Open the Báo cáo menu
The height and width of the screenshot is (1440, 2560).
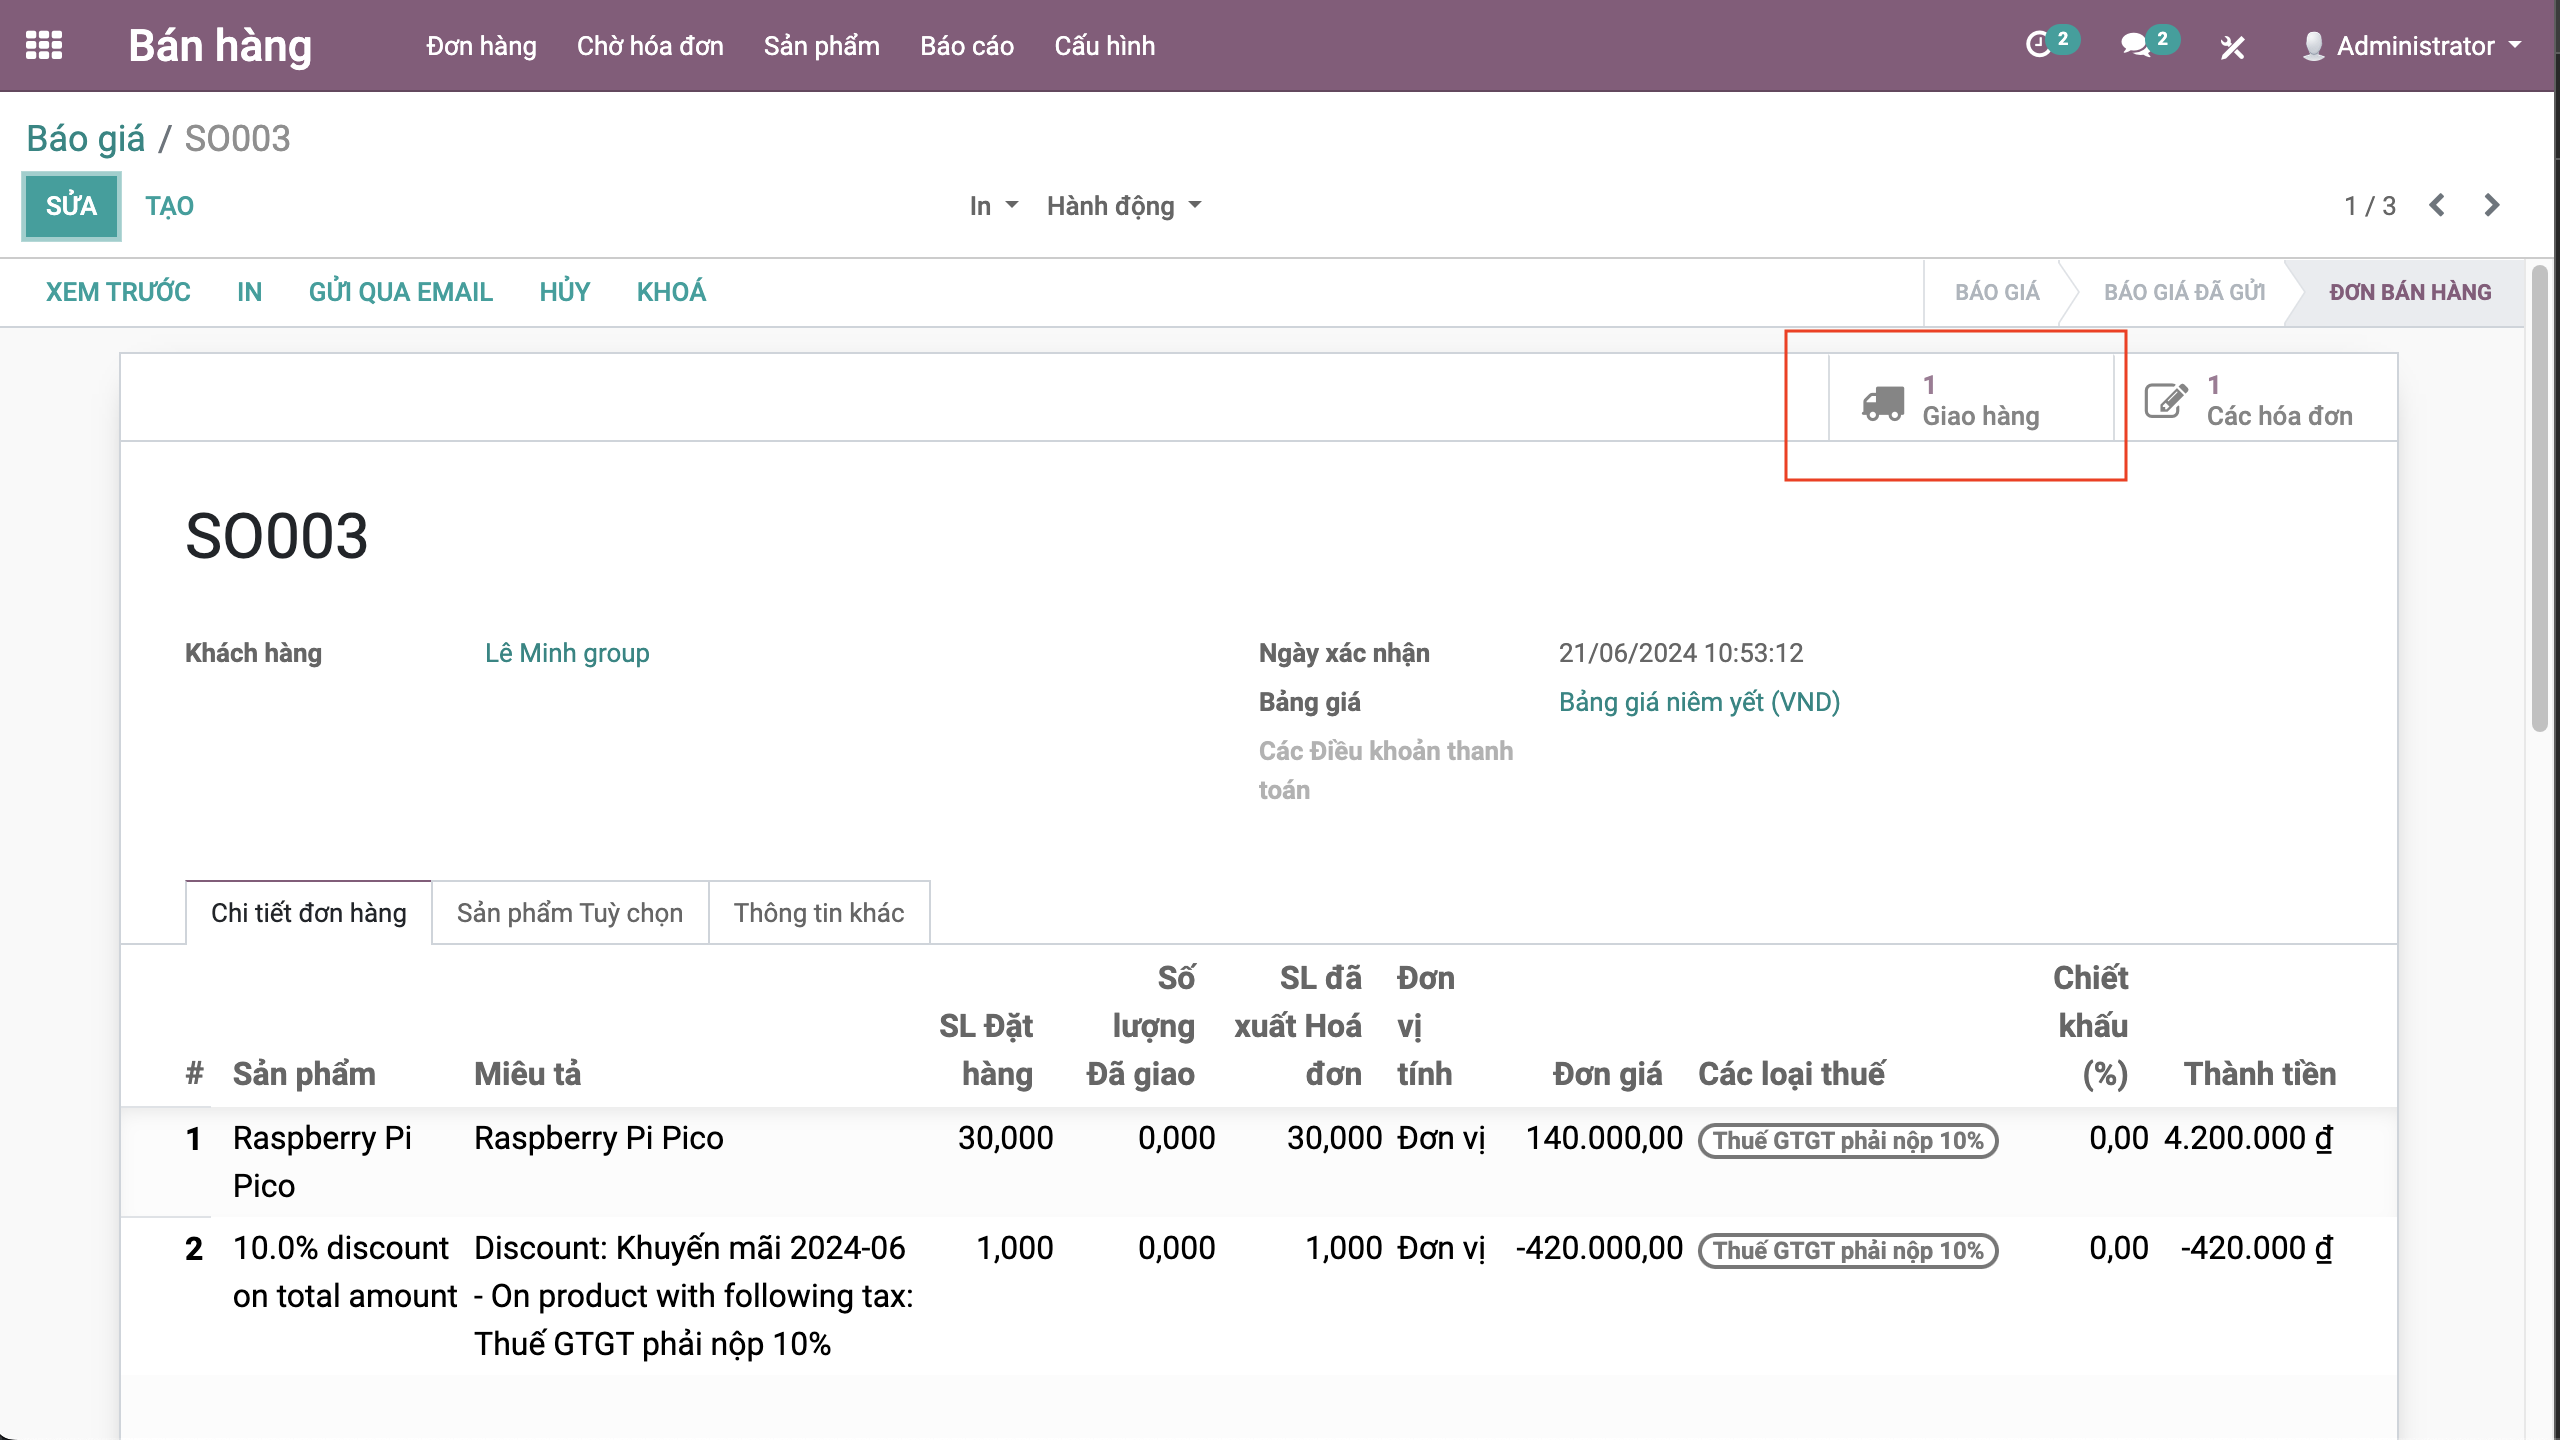pos(966,46)
